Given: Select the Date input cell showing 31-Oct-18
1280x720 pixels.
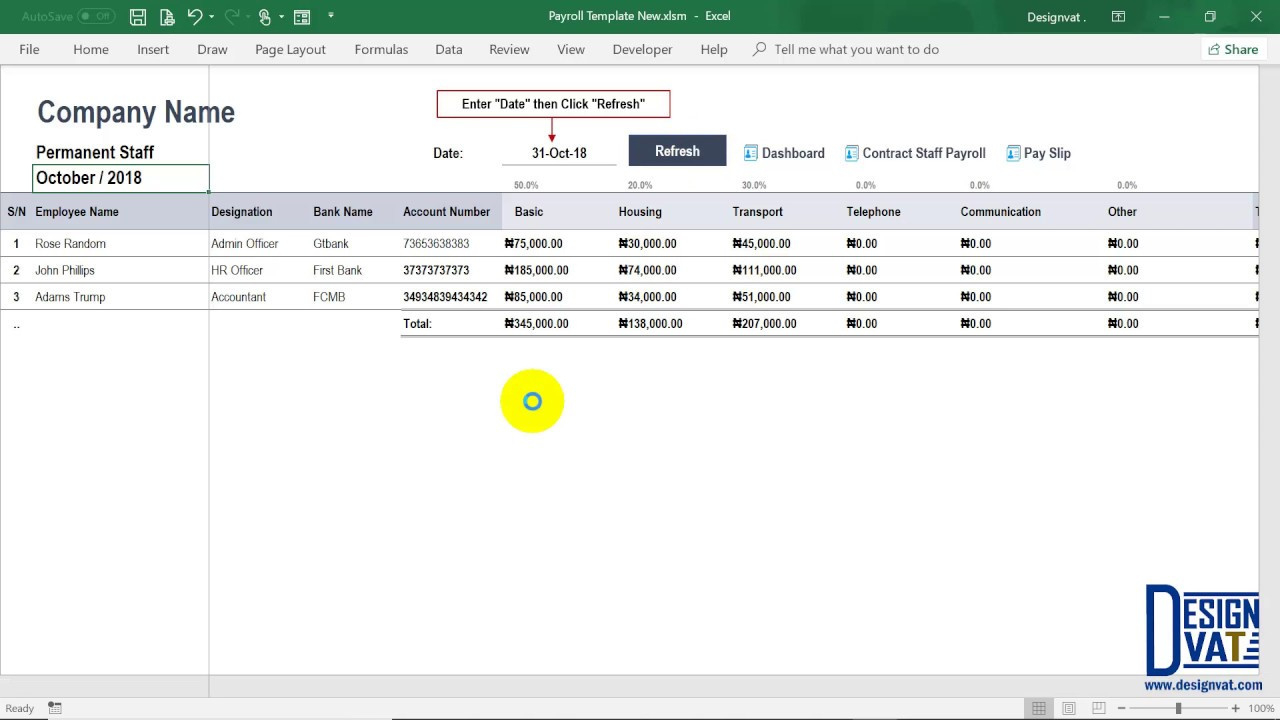Looking at the screenshot, I should pos(557,152).
